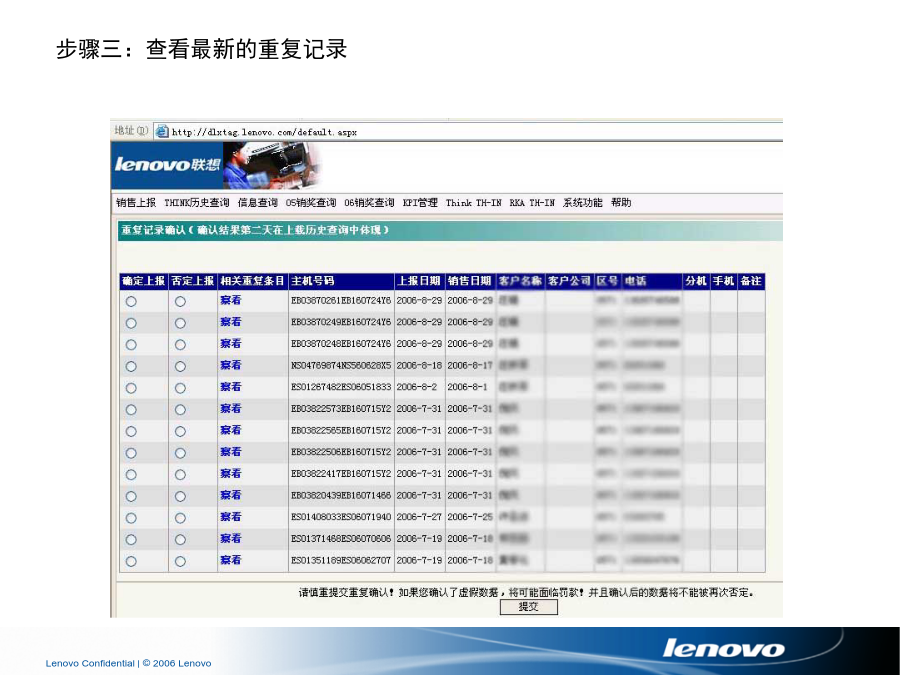Open the 系统功能 menu
This screenshot has width=900, height=675.
583,203
